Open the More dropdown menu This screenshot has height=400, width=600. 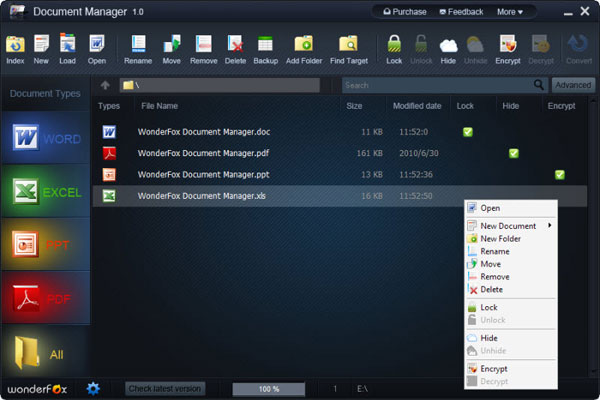[510, 12]
